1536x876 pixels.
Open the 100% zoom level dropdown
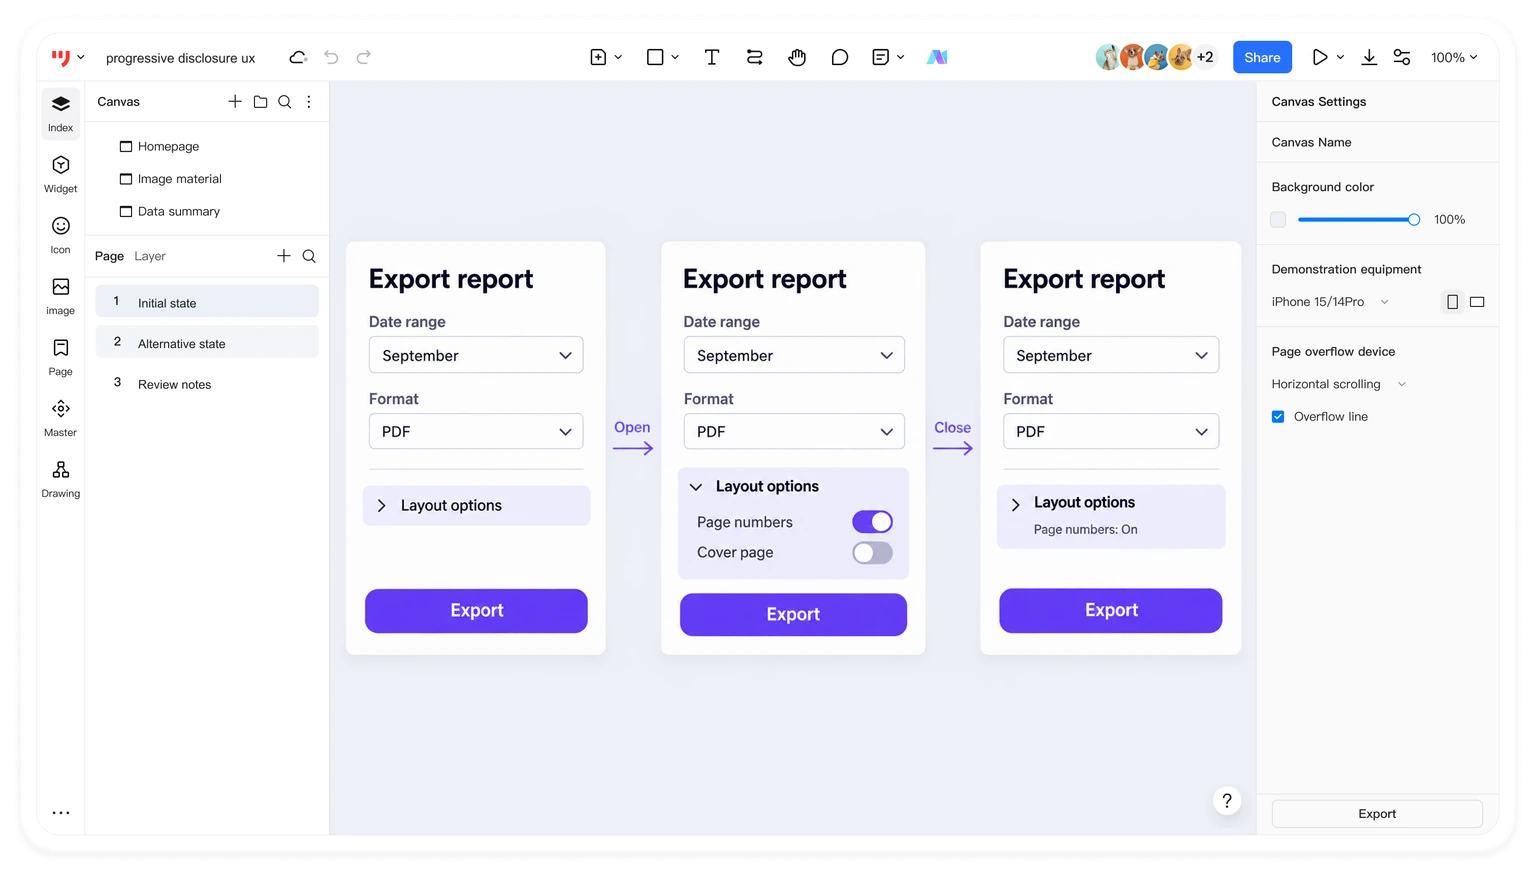pos(1454,58)
